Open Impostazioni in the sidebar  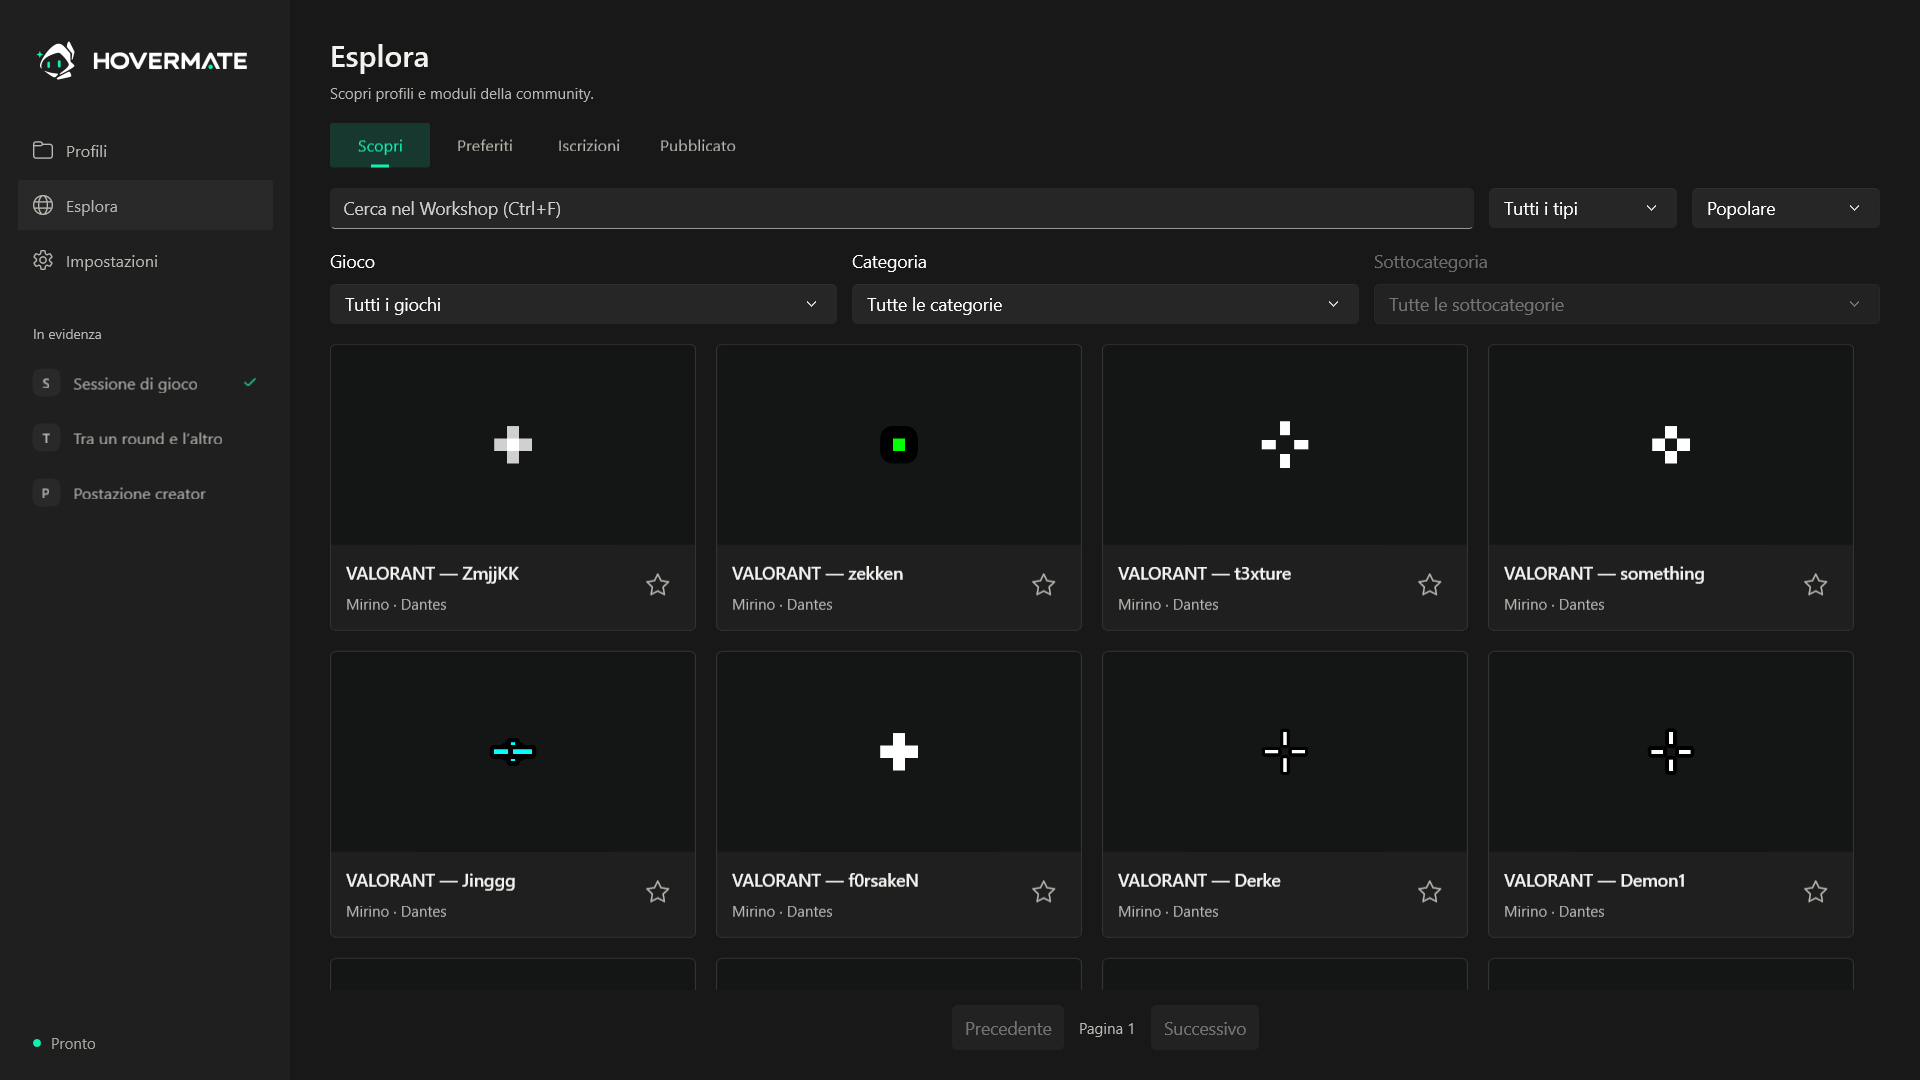145,260
